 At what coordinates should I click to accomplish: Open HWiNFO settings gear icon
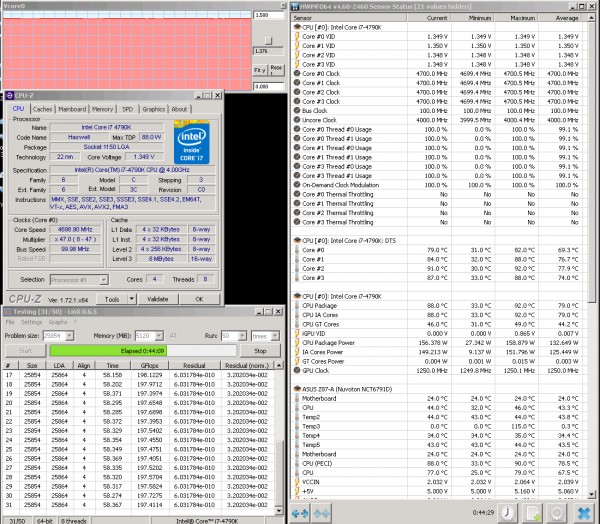tap(557, 513)
